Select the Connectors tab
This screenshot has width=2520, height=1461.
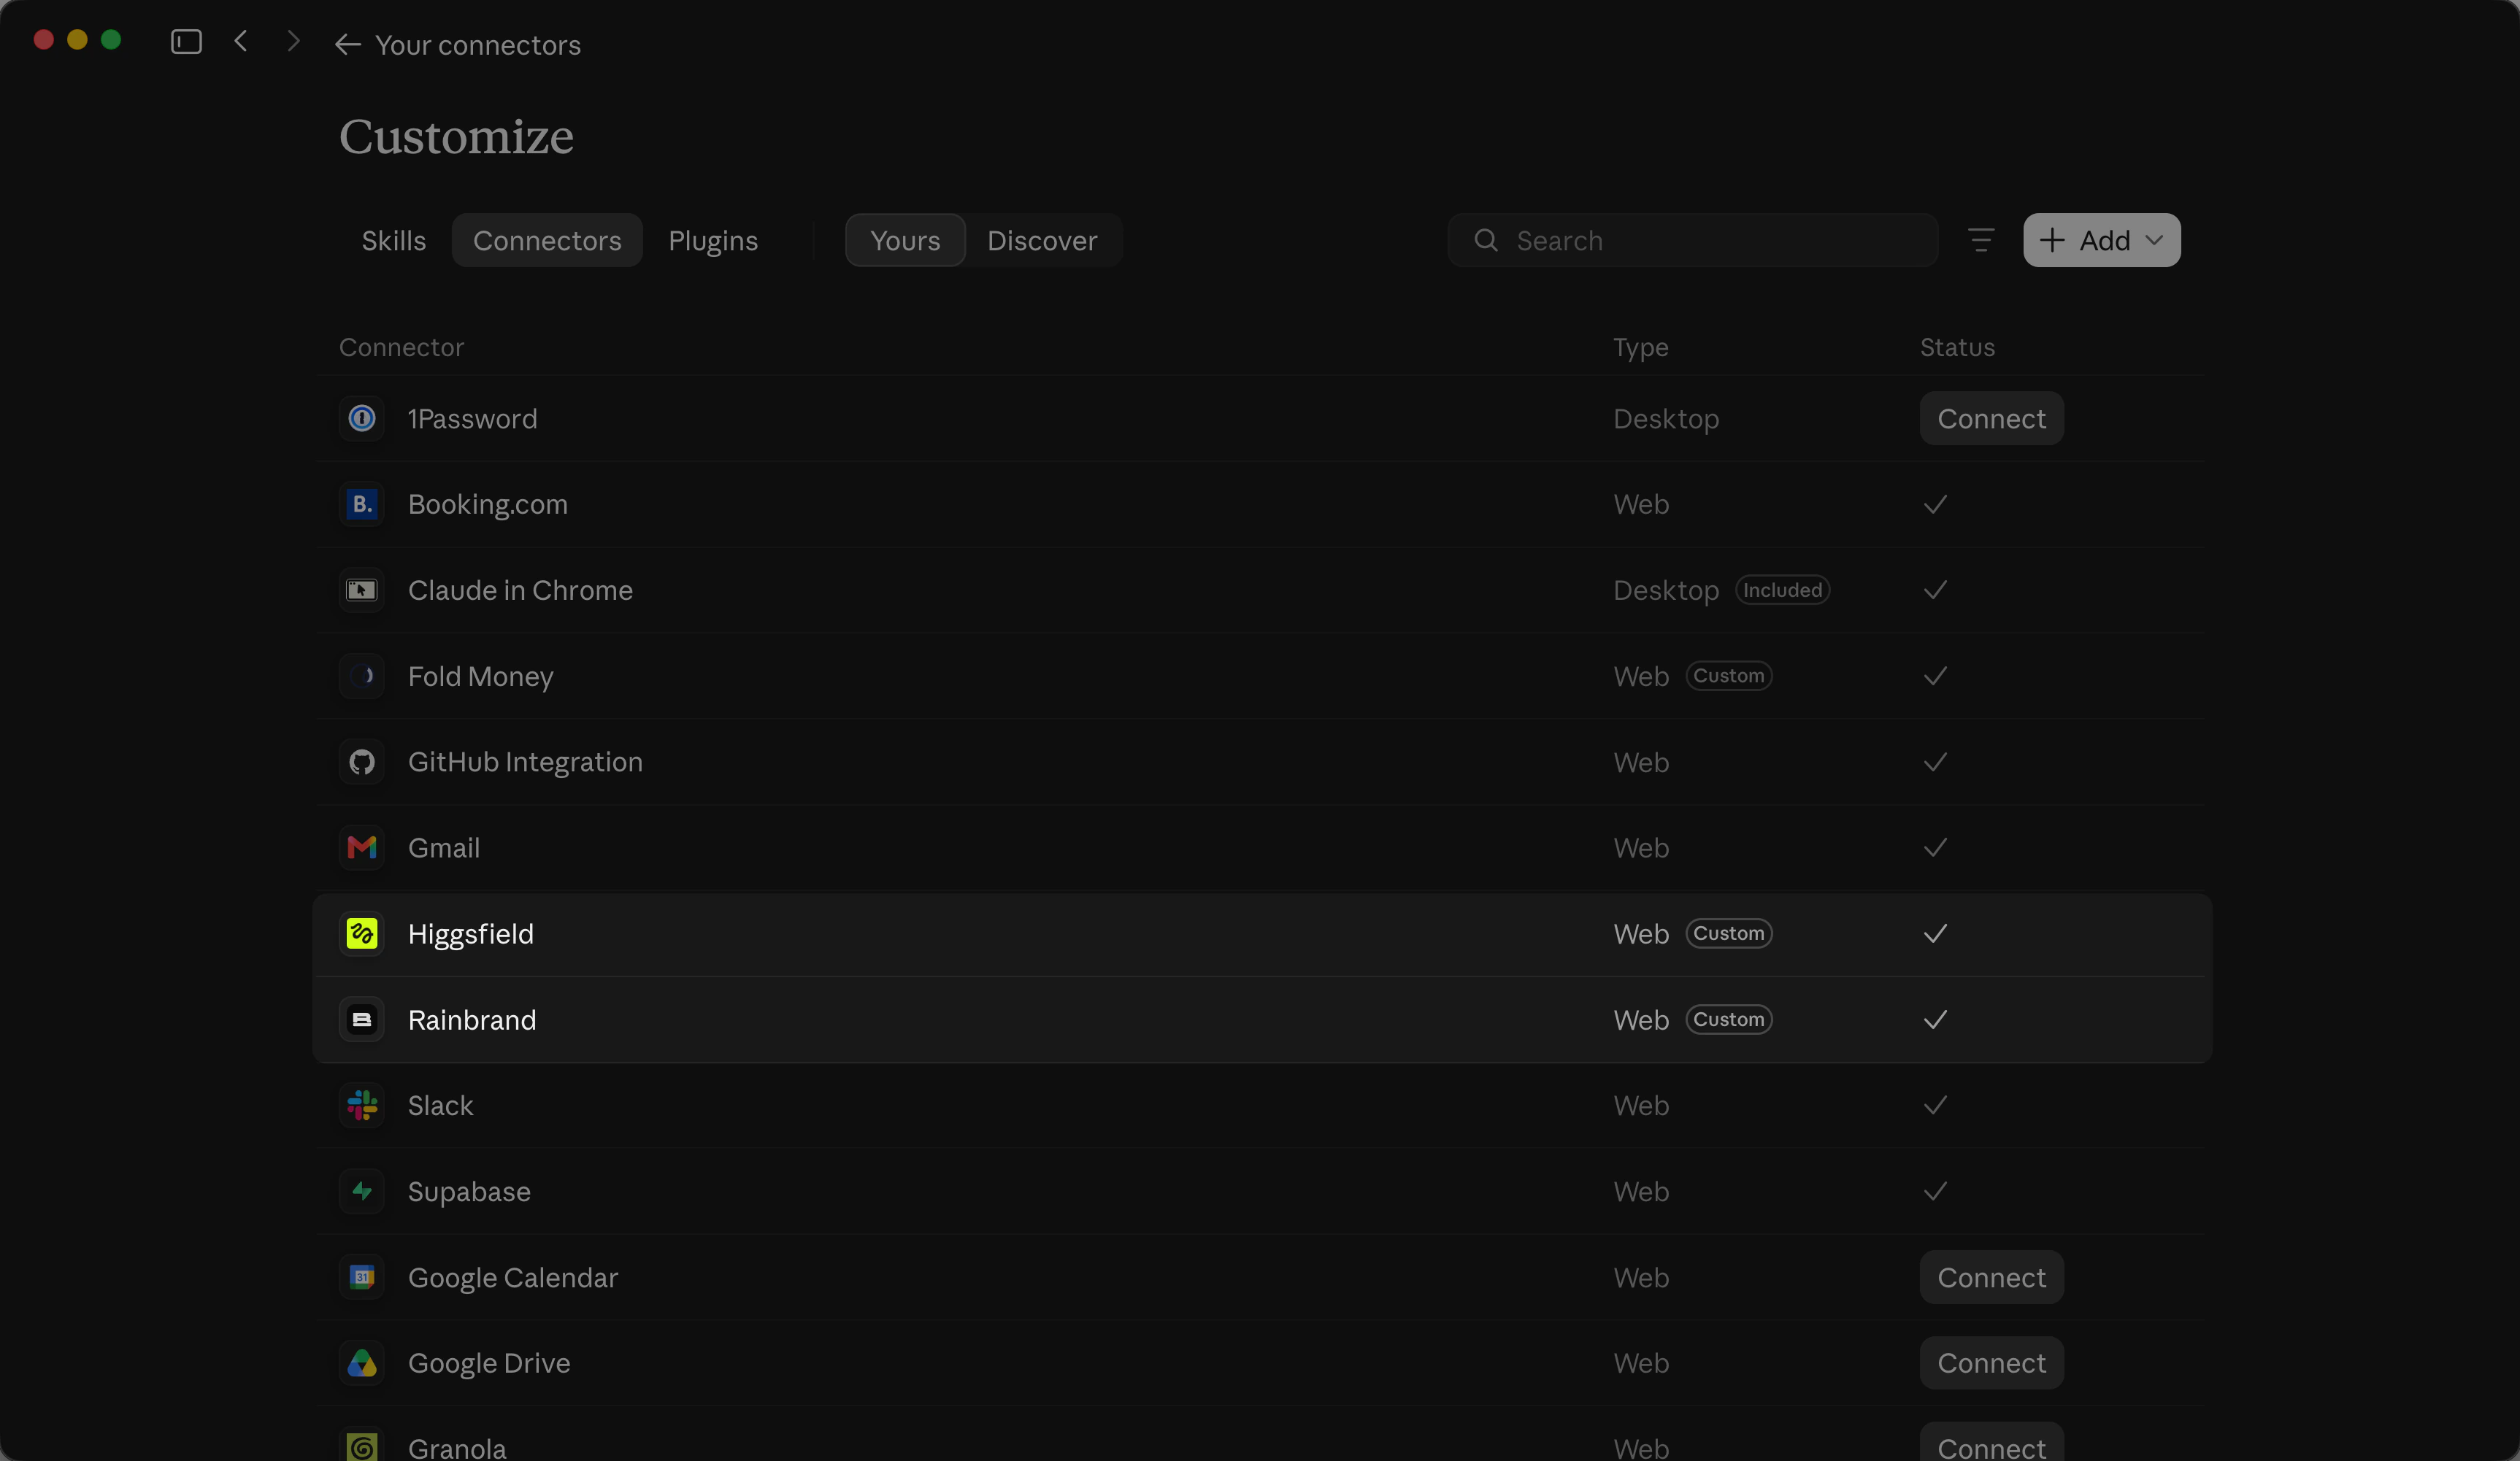[x=547, y=240]
